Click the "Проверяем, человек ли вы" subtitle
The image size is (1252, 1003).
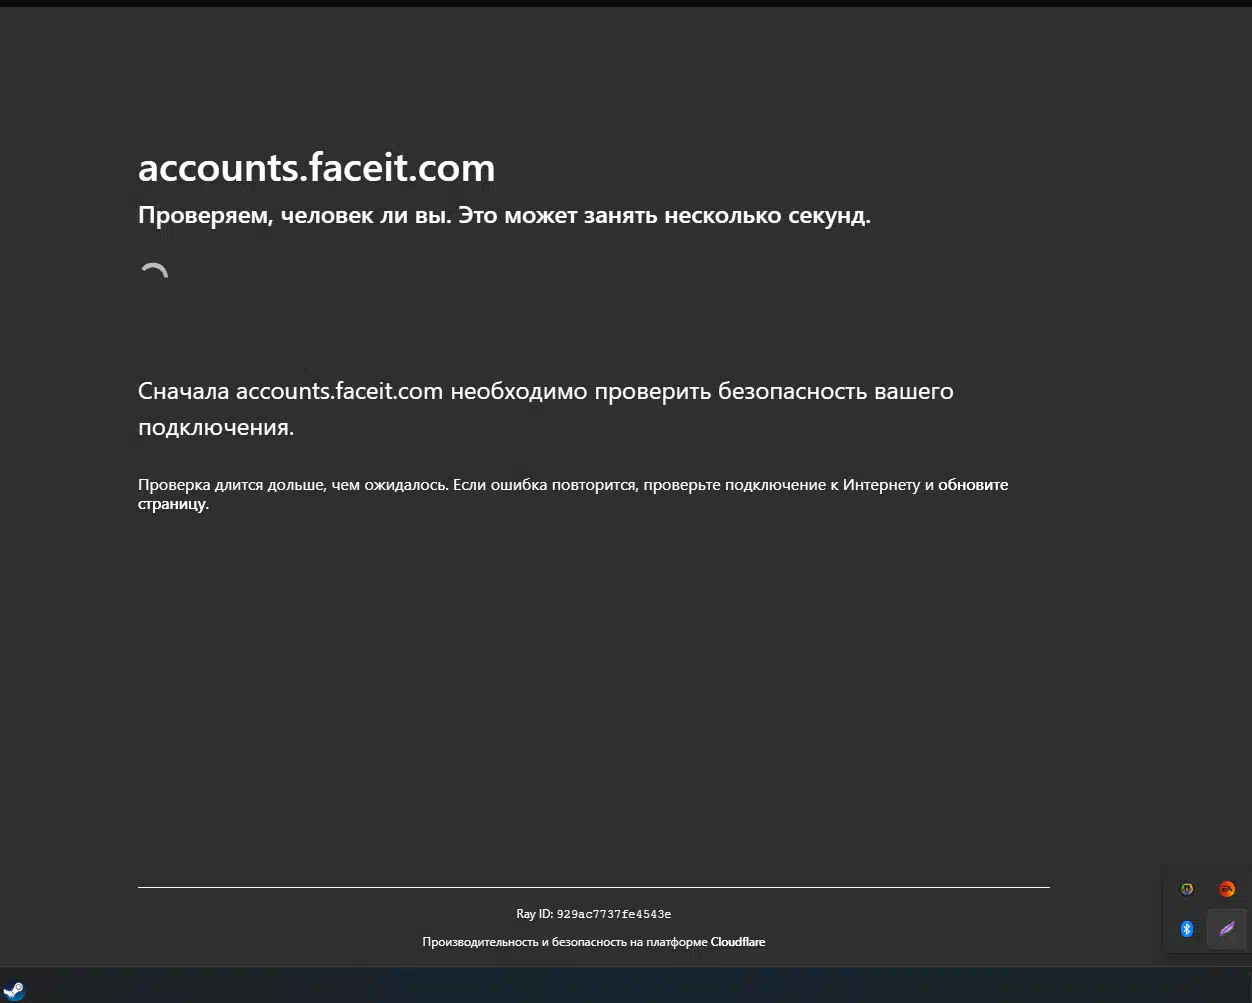point(504,215)
